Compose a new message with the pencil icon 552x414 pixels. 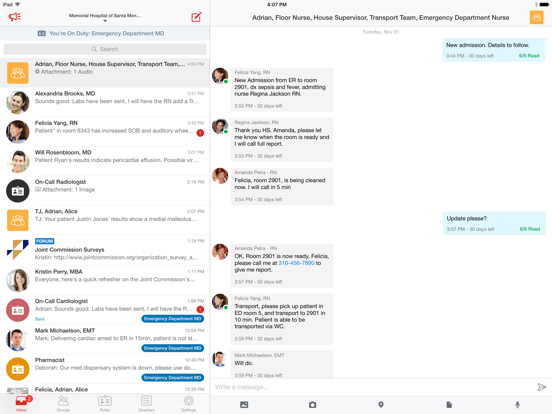[x=196, y=17]
